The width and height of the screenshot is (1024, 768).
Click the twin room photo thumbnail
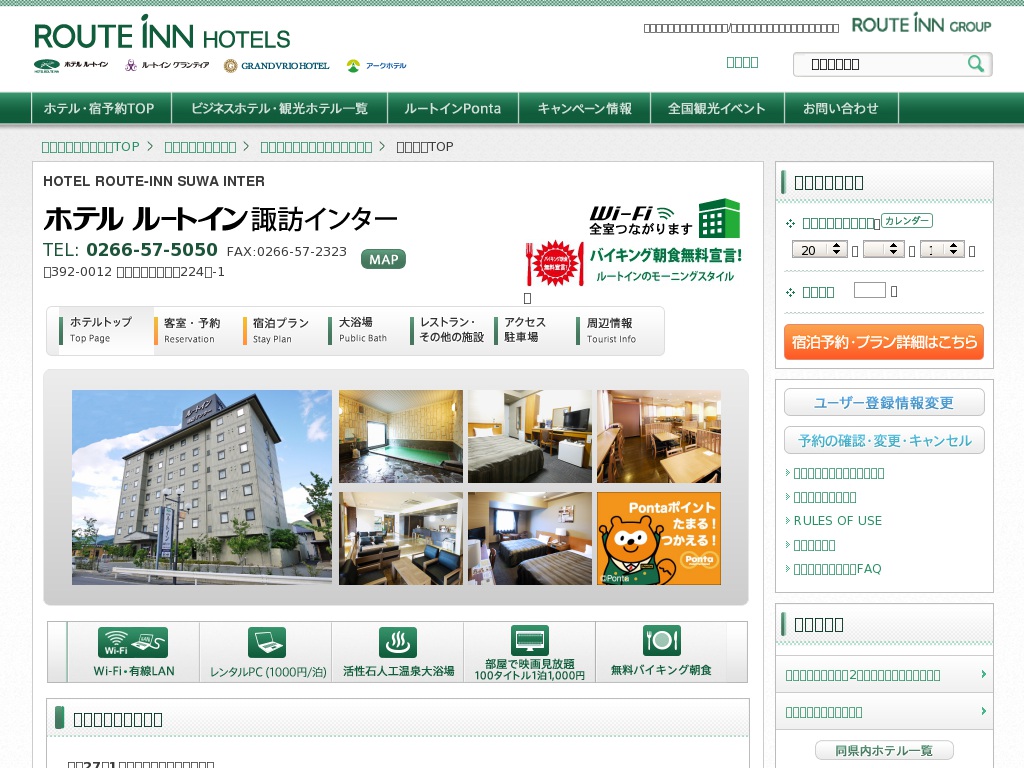pos(530,538)
